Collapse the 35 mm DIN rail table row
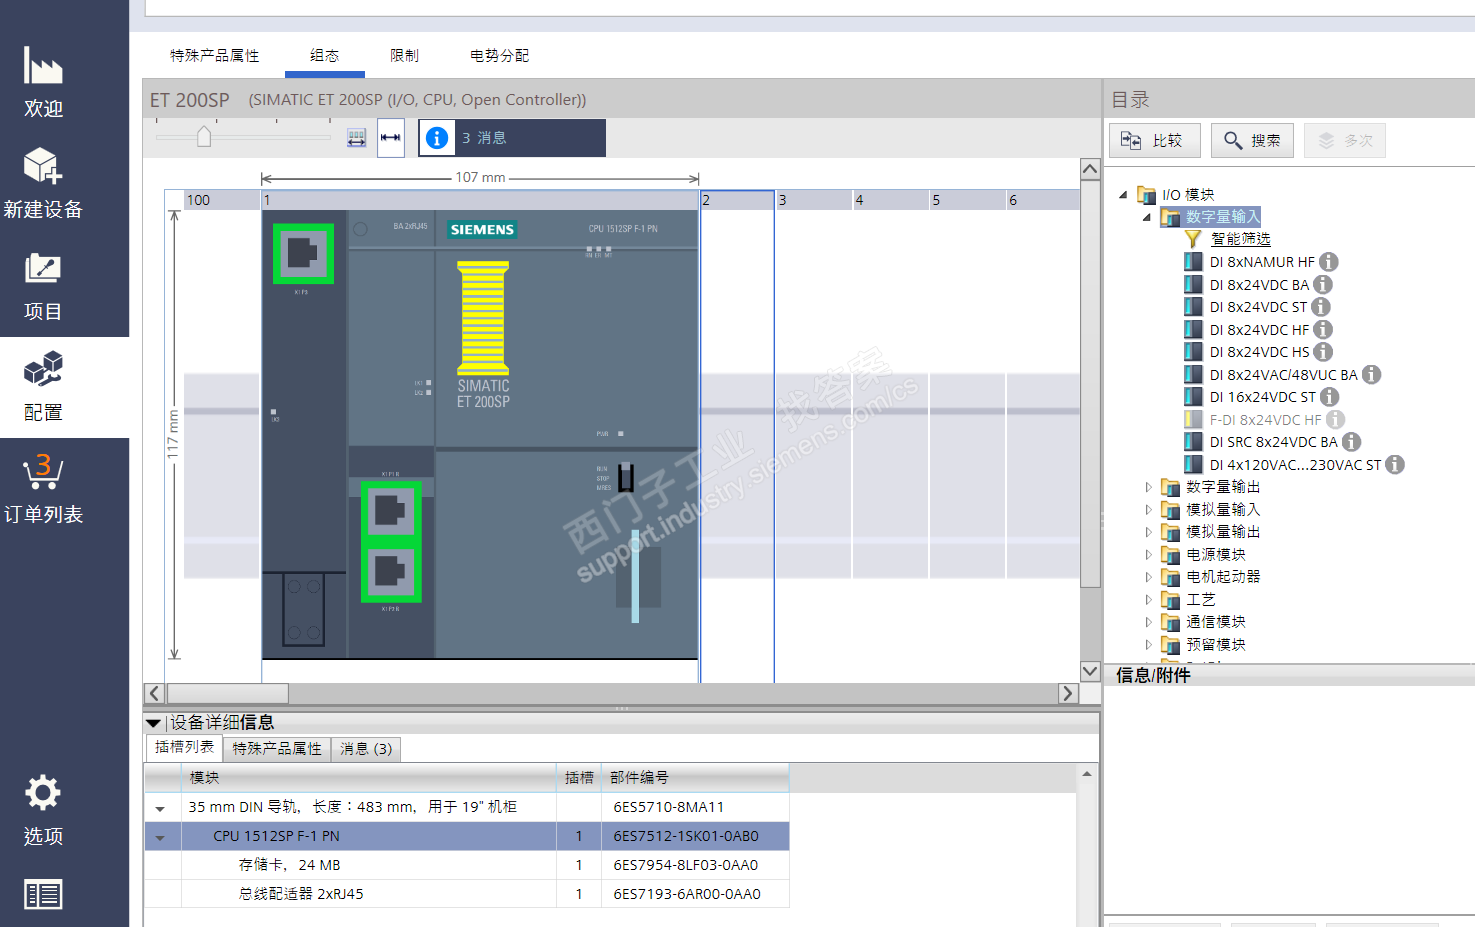This screenshot has height=927, width=1475. coord(160,808)
